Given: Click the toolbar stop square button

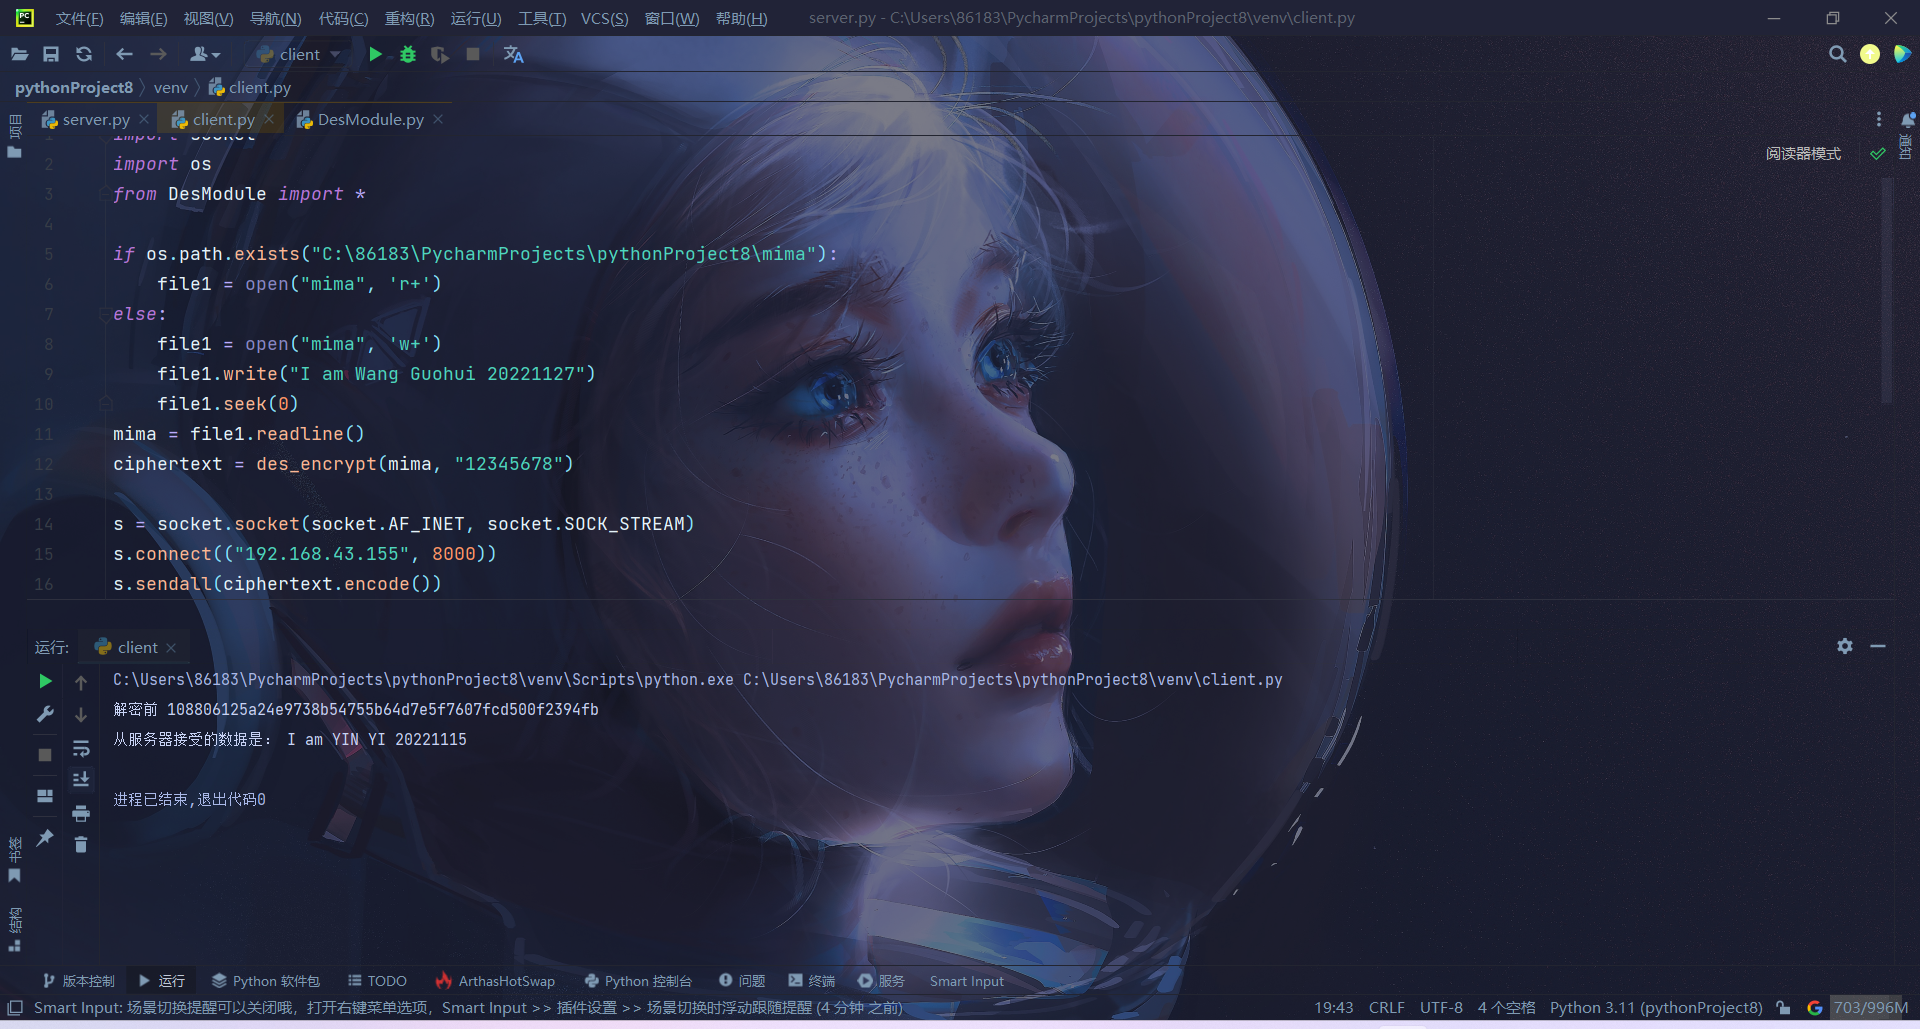Looking at the screenshot, I should [473, 54].
